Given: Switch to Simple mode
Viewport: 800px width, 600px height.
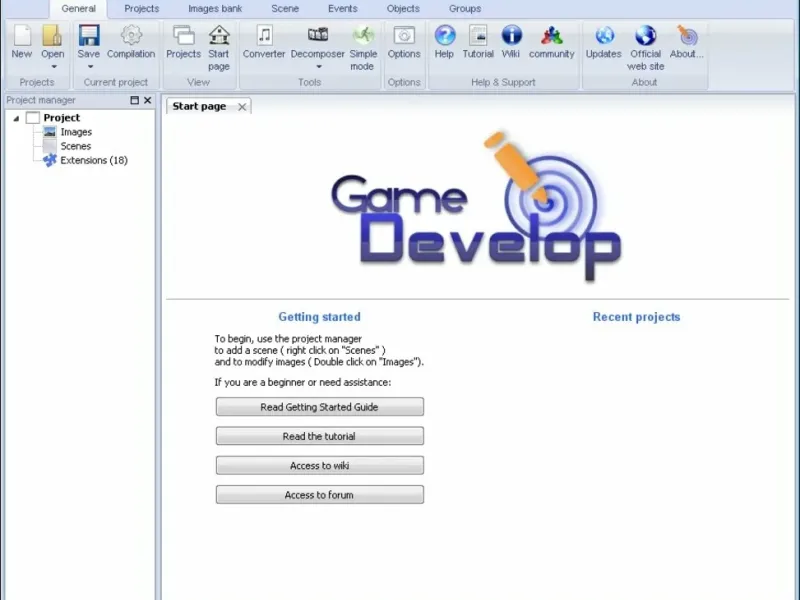Looking at the screenshot, I should coord(363,48).
